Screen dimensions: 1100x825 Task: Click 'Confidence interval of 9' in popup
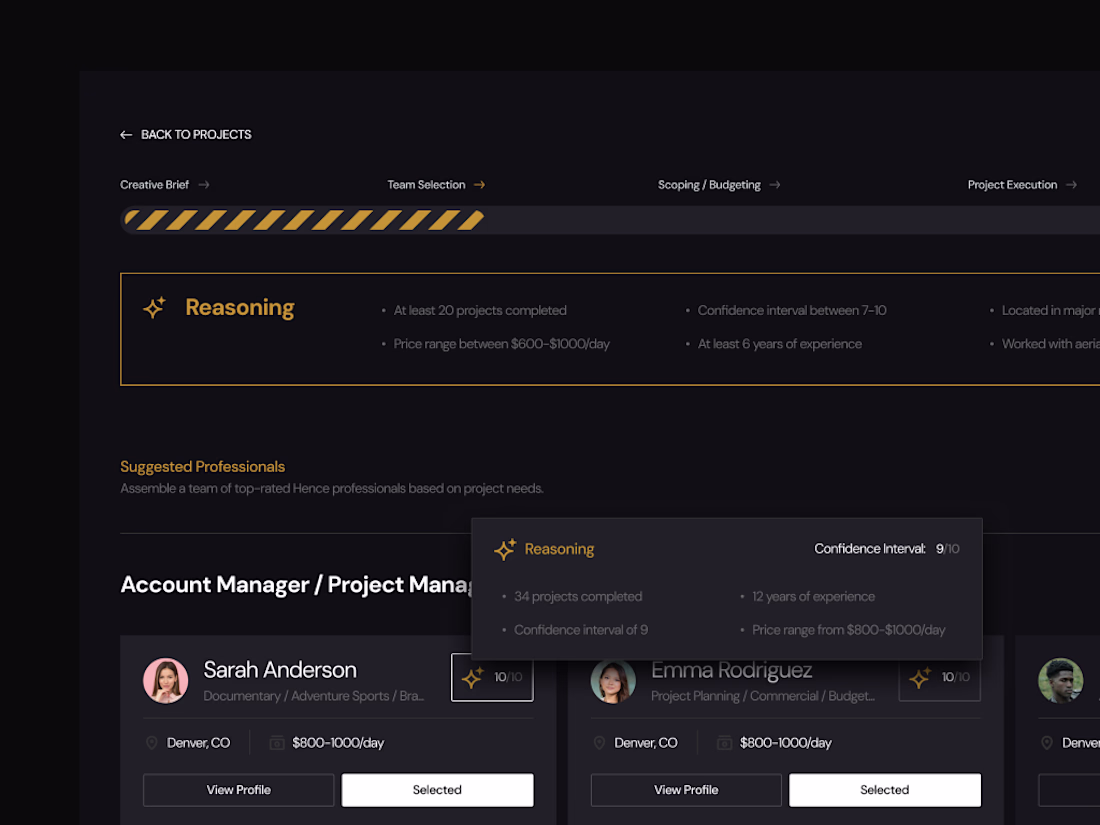(581, 630)
